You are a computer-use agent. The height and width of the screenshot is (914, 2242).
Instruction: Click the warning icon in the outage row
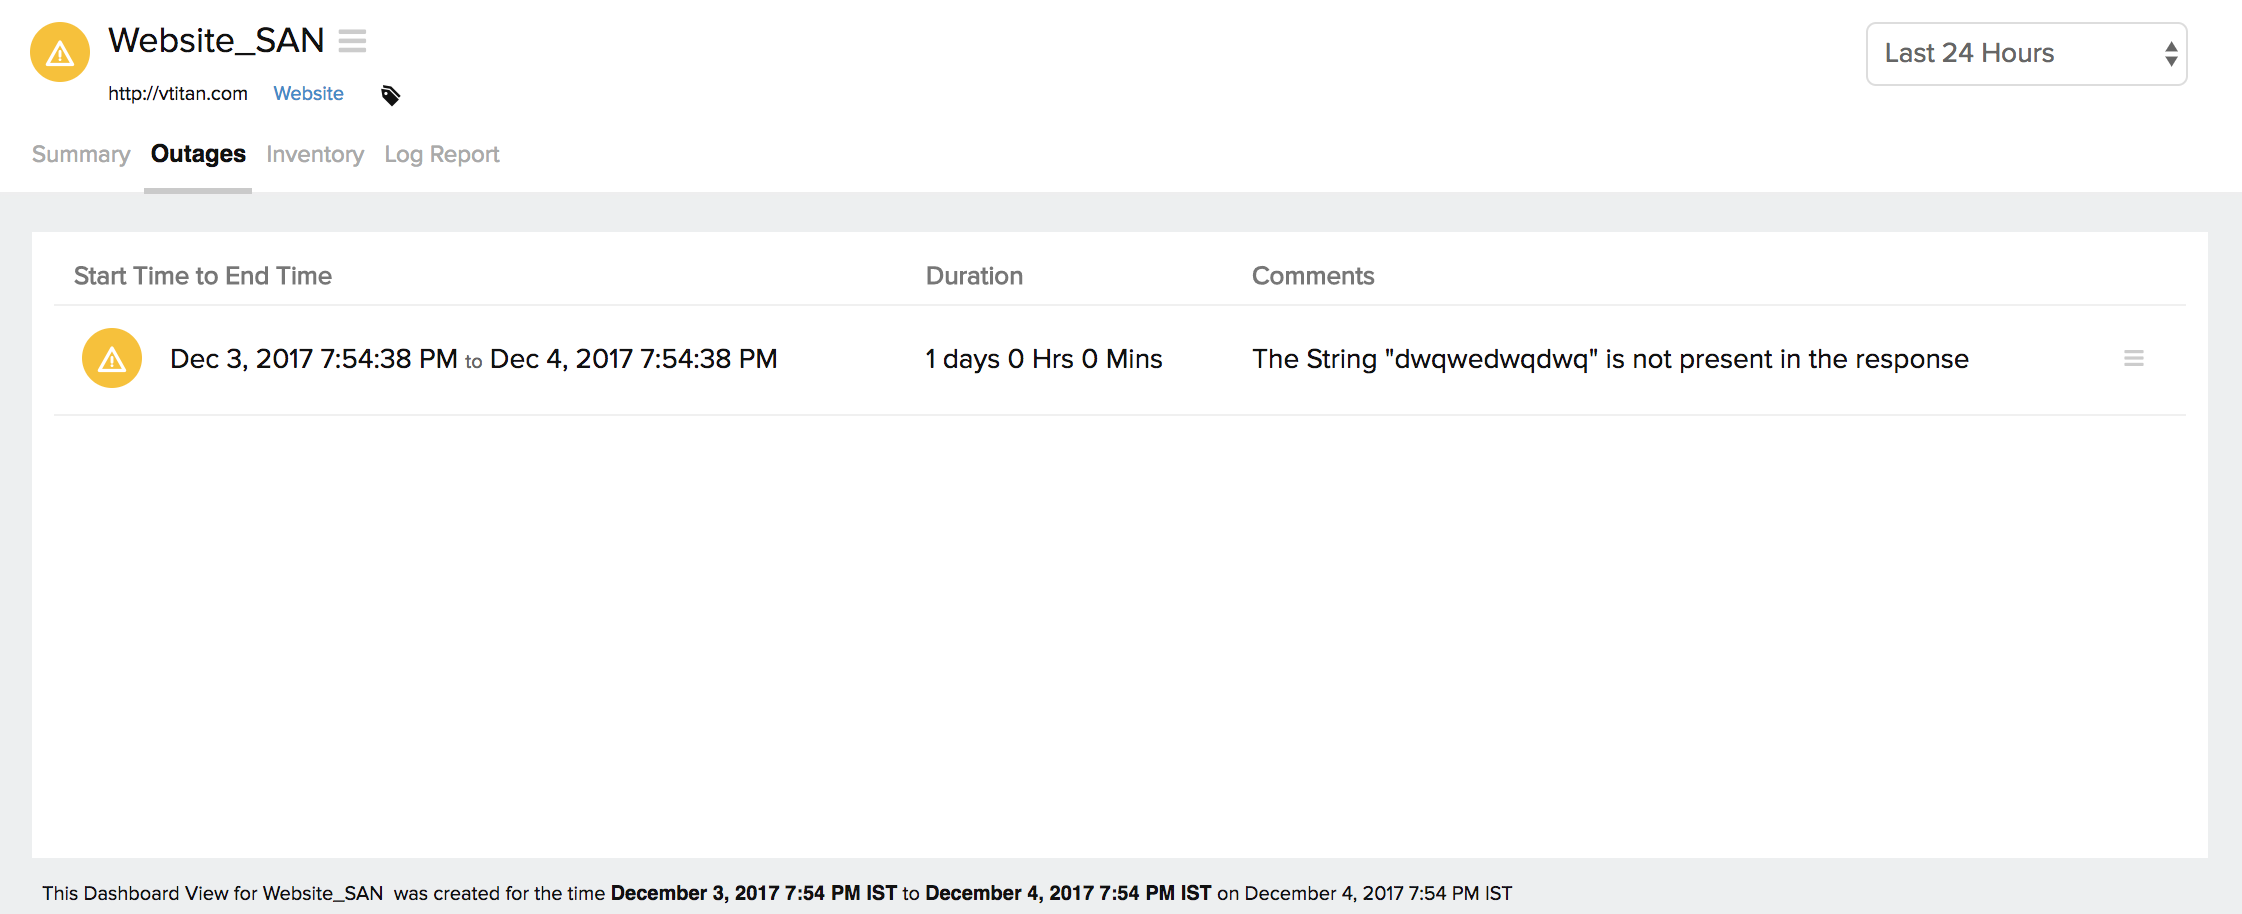pos(112,358)
